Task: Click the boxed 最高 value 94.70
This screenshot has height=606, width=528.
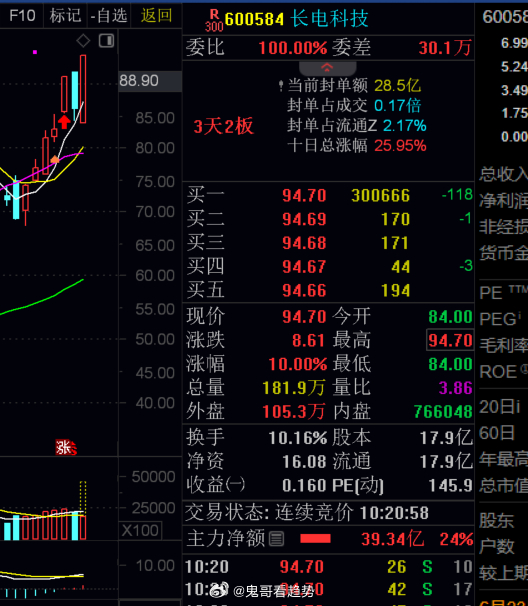Action: [450, 340]
